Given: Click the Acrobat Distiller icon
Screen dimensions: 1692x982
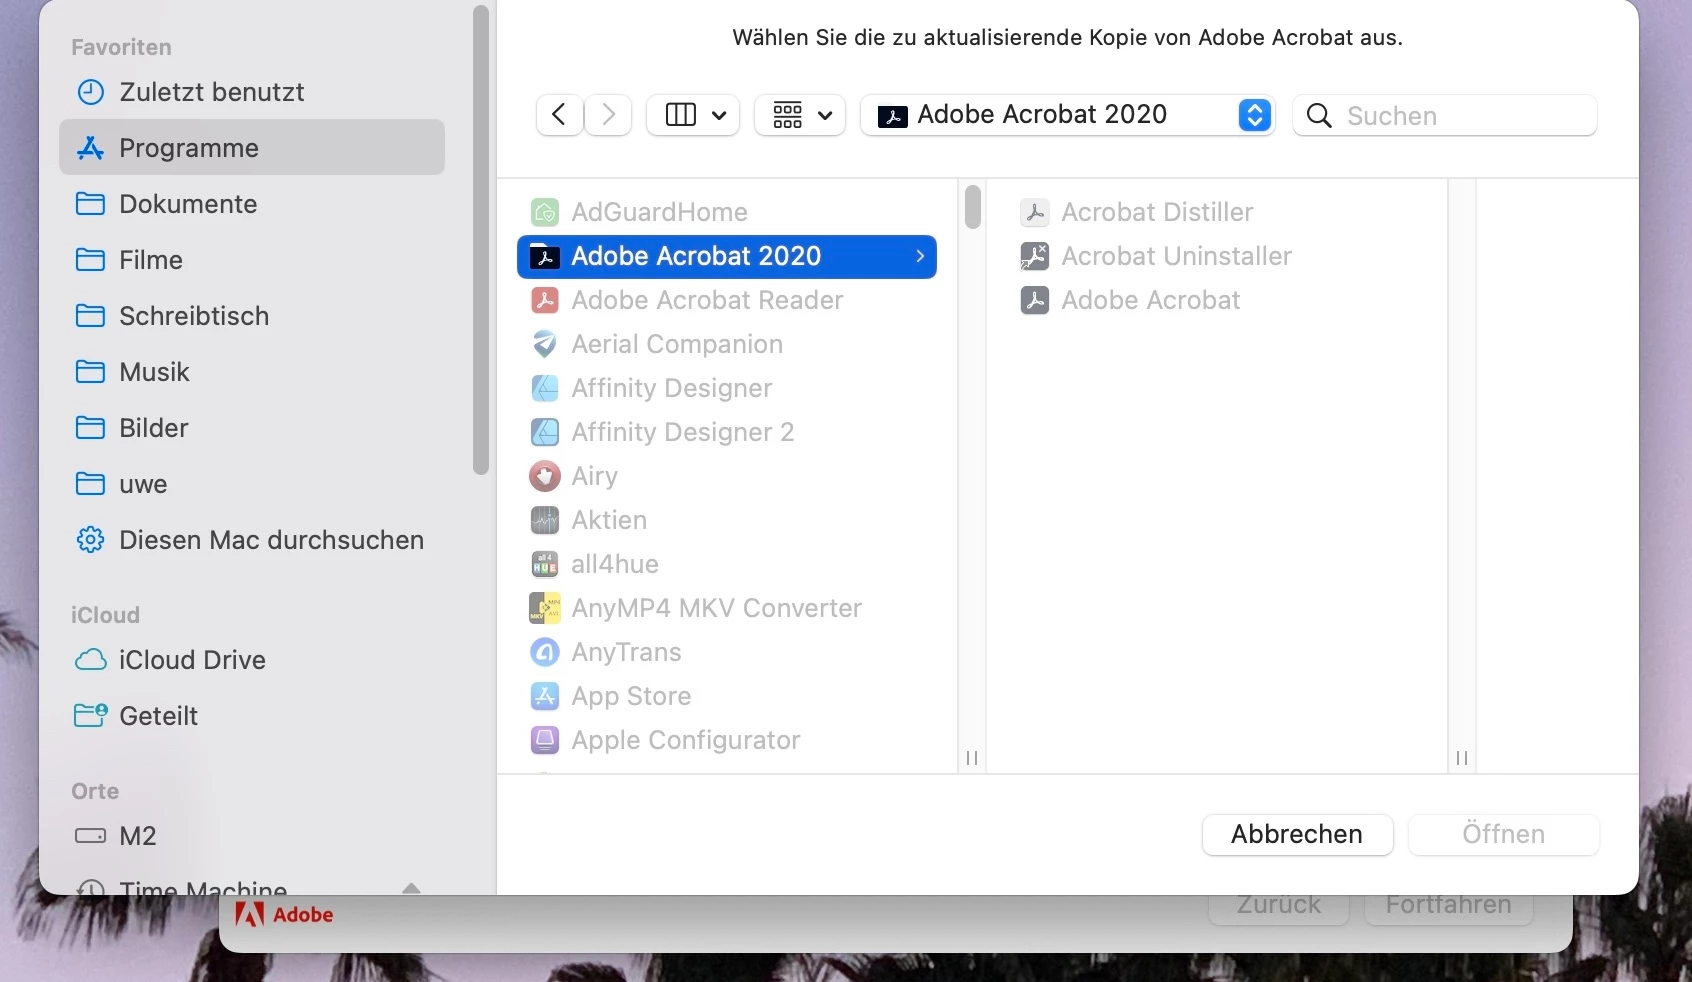Looking at the screenshot, I should (1035, 212).
